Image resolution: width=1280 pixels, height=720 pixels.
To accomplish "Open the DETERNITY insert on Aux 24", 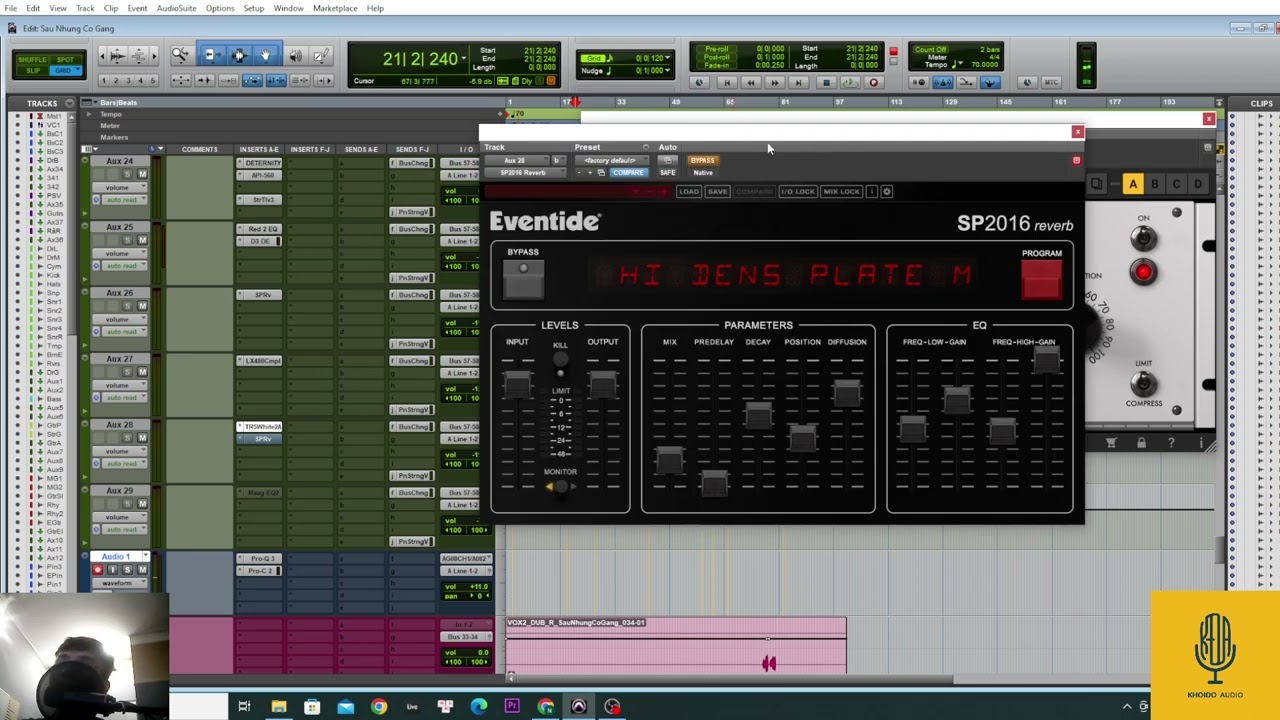I will click(x=264, y=162).
